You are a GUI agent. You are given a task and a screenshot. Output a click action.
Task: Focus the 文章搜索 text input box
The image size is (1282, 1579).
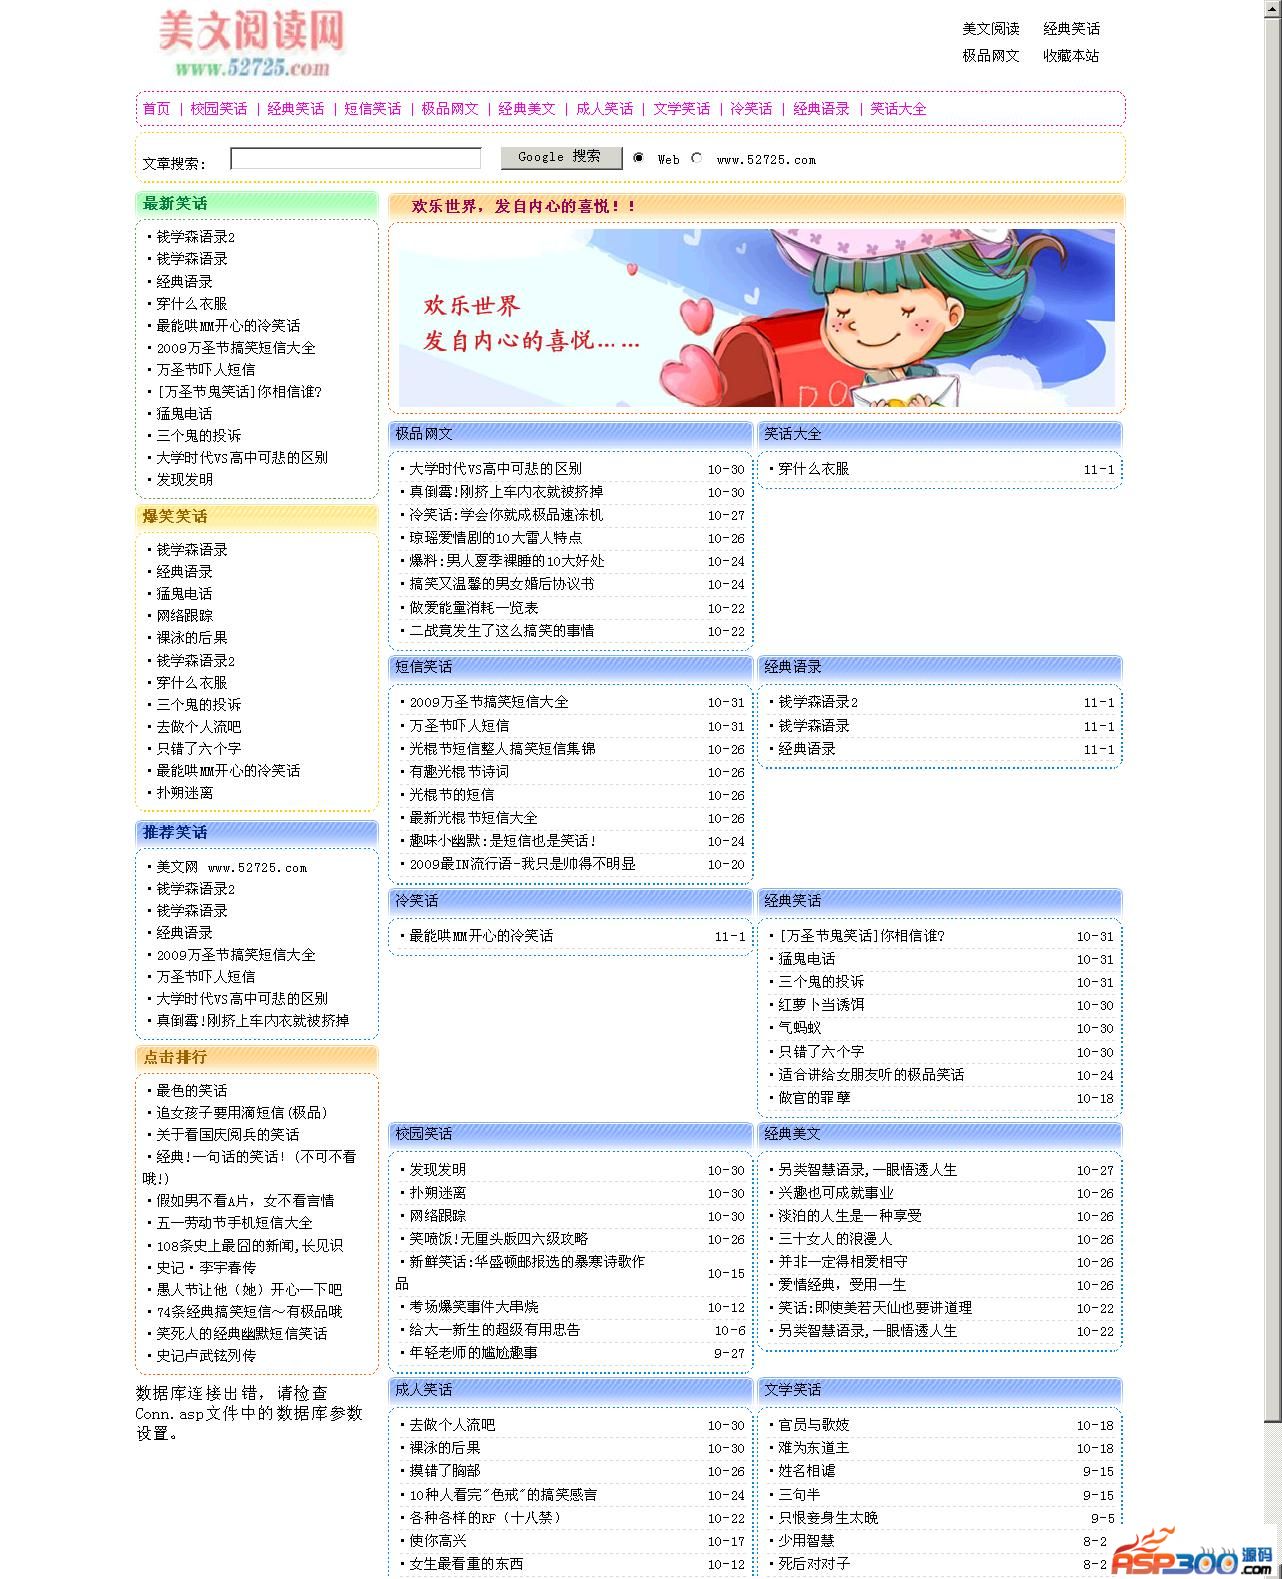[x=355, y=158]
